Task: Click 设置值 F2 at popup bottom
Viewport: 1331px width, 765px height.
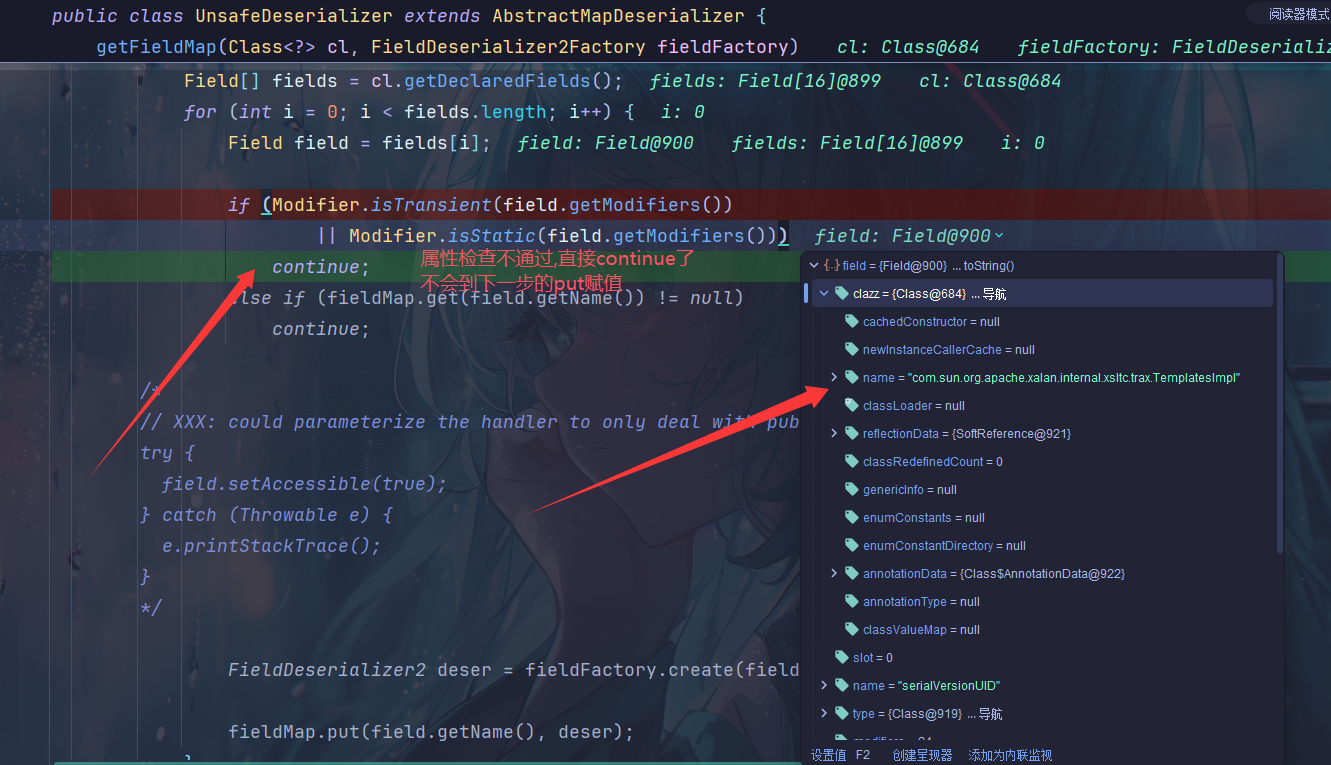Action: [x=840, y=756]
